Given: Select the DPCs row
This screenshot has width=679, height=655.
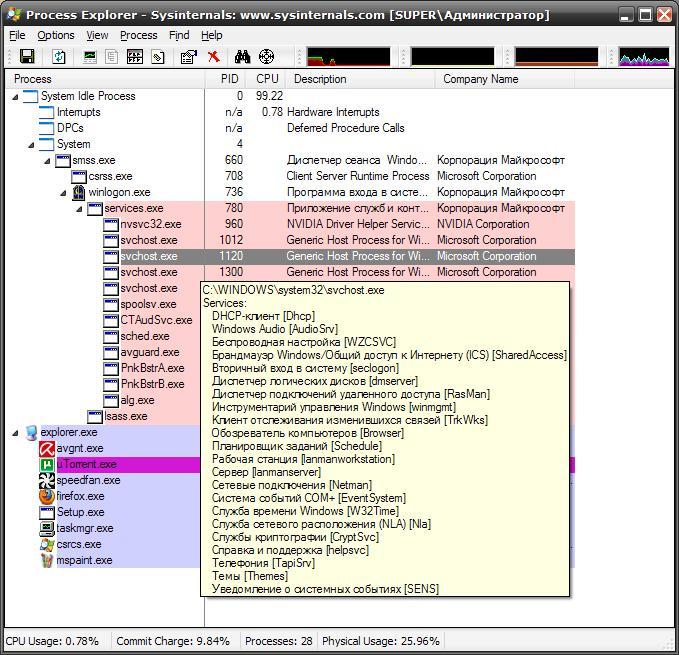Looking at the screenshot, I should (x=290, y=128).
